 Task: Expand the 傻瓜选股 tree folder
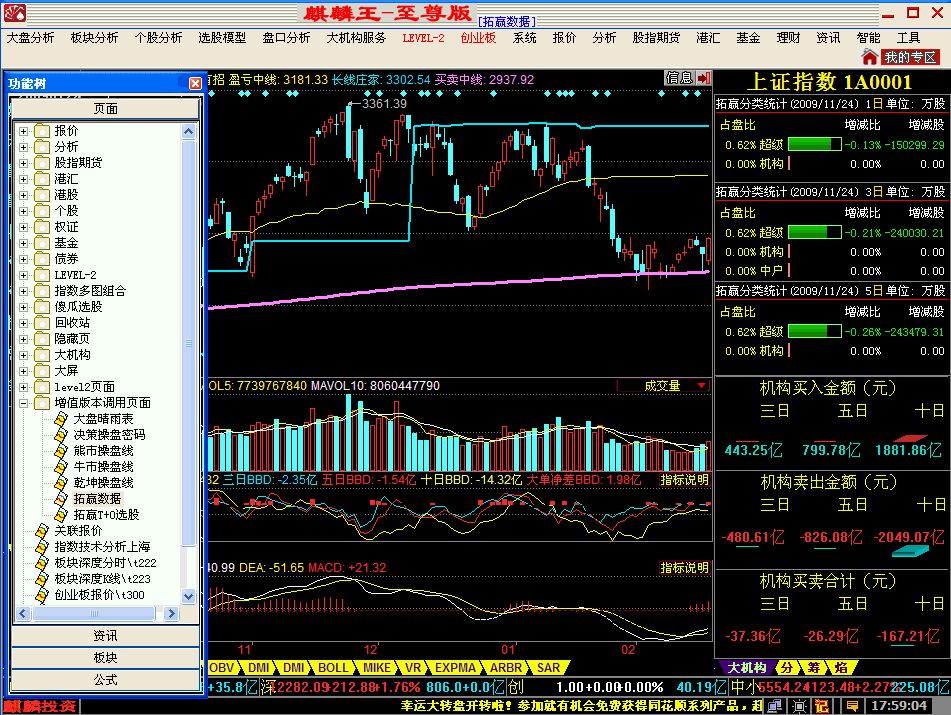24,307
